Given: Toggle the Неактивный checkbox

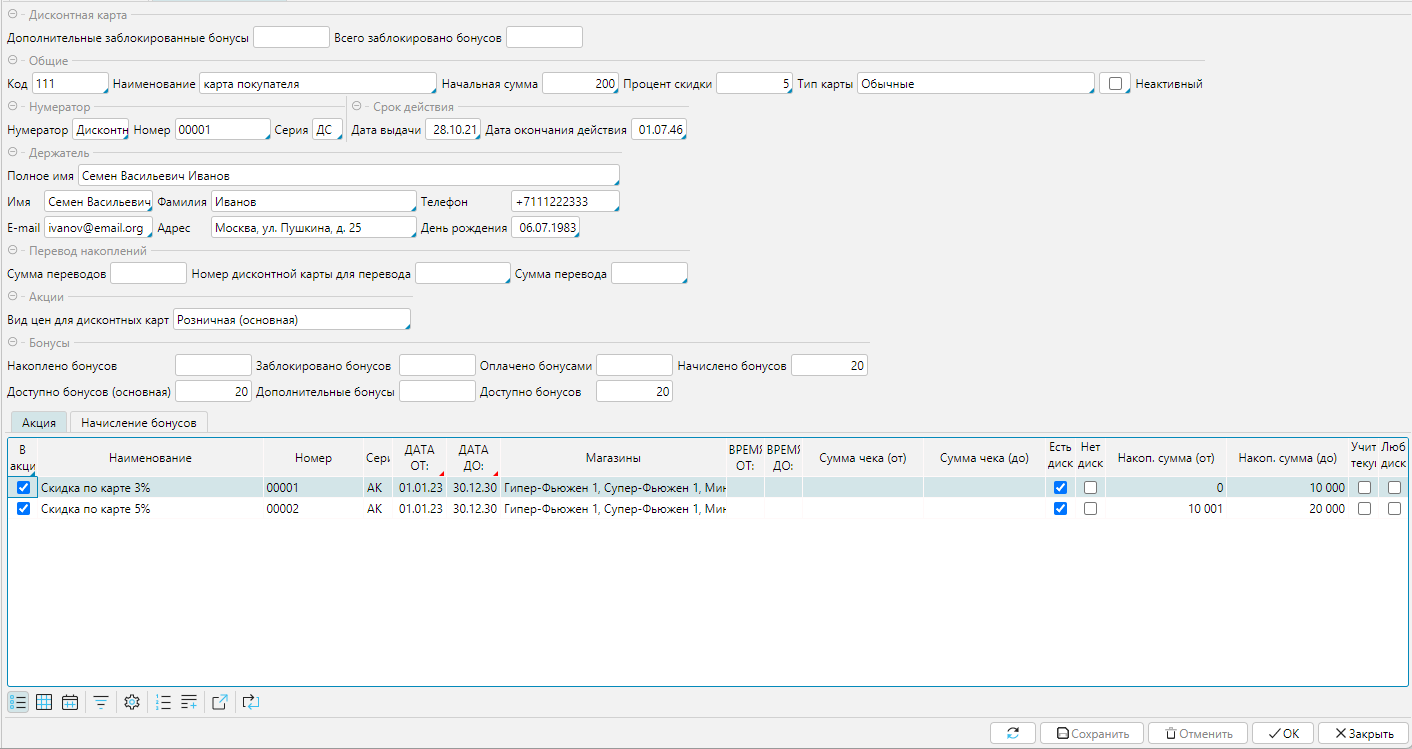Looking at the screenshot, I should coord(1114,84).
